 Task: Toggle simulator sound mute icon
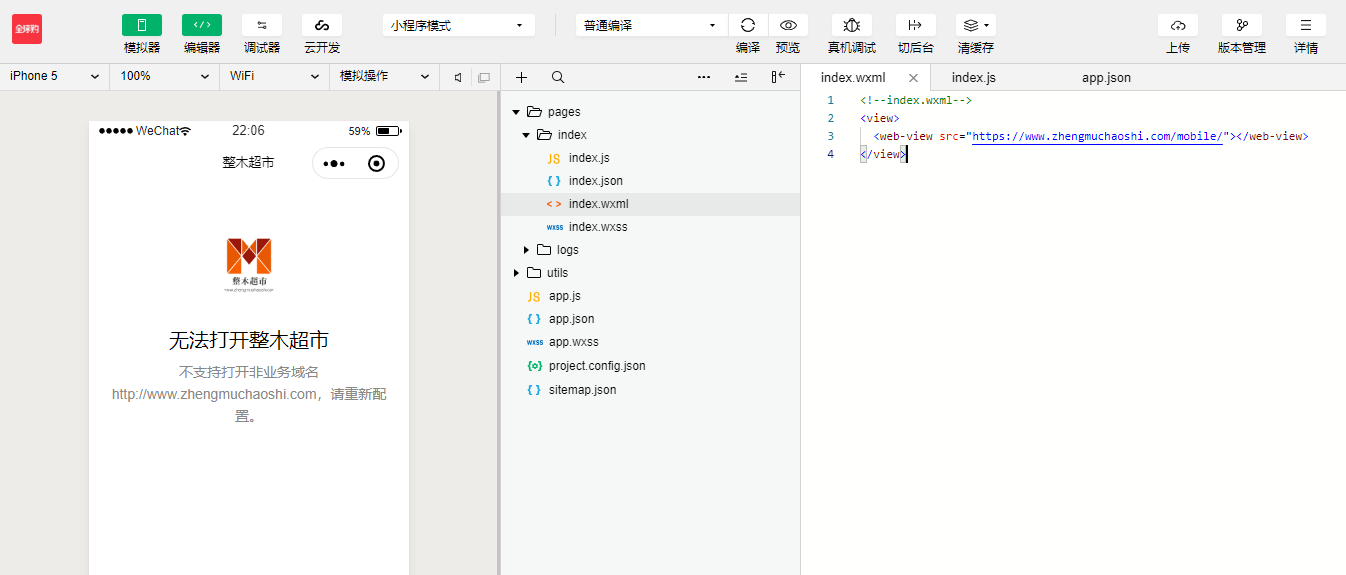click(457, 77)
